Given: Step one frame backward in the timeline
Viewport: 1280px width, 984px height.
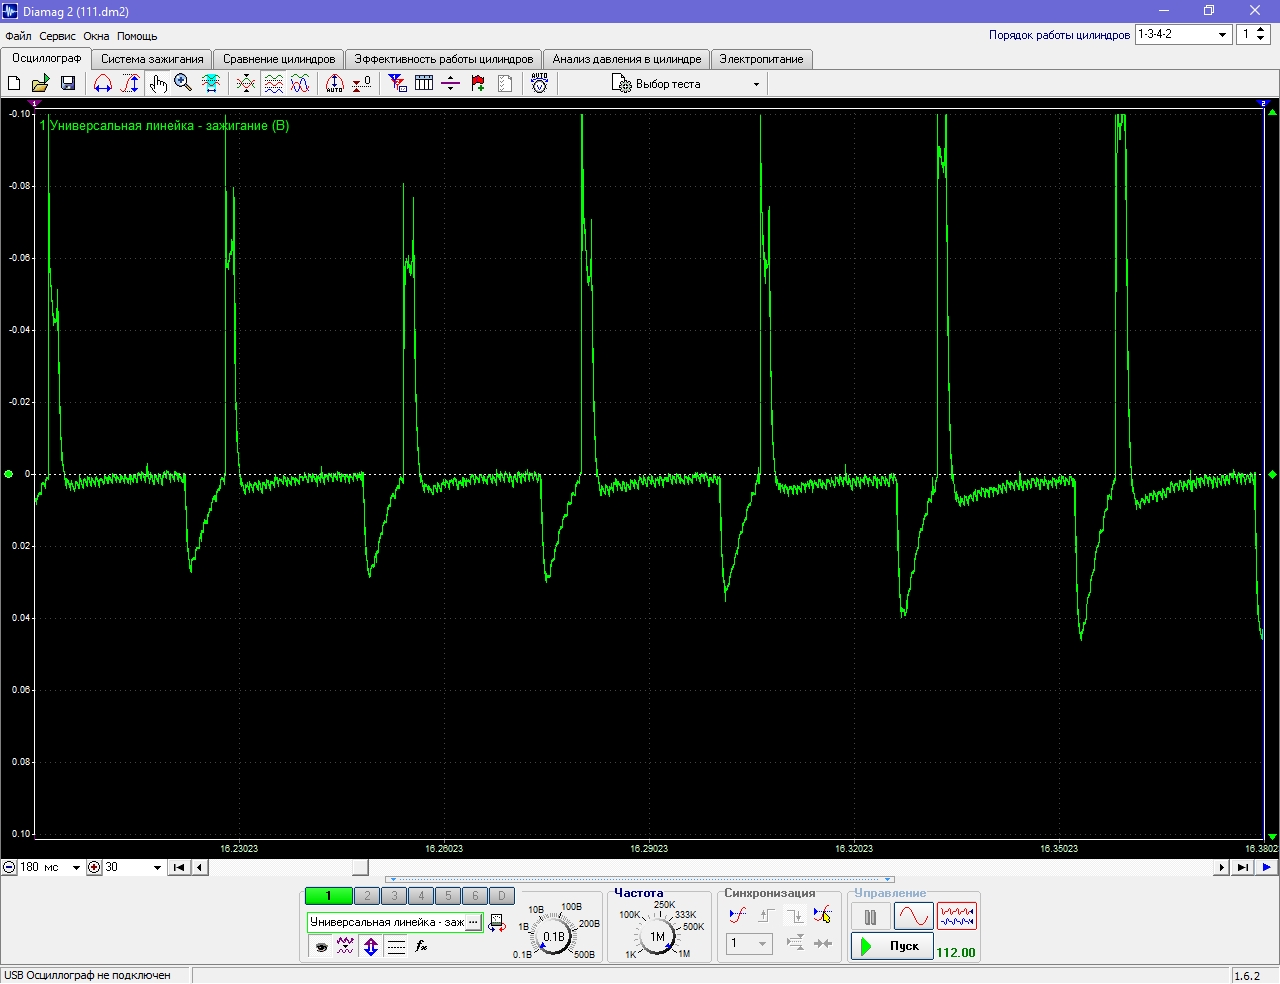Looking at the screenshot, I should point(200,867).
